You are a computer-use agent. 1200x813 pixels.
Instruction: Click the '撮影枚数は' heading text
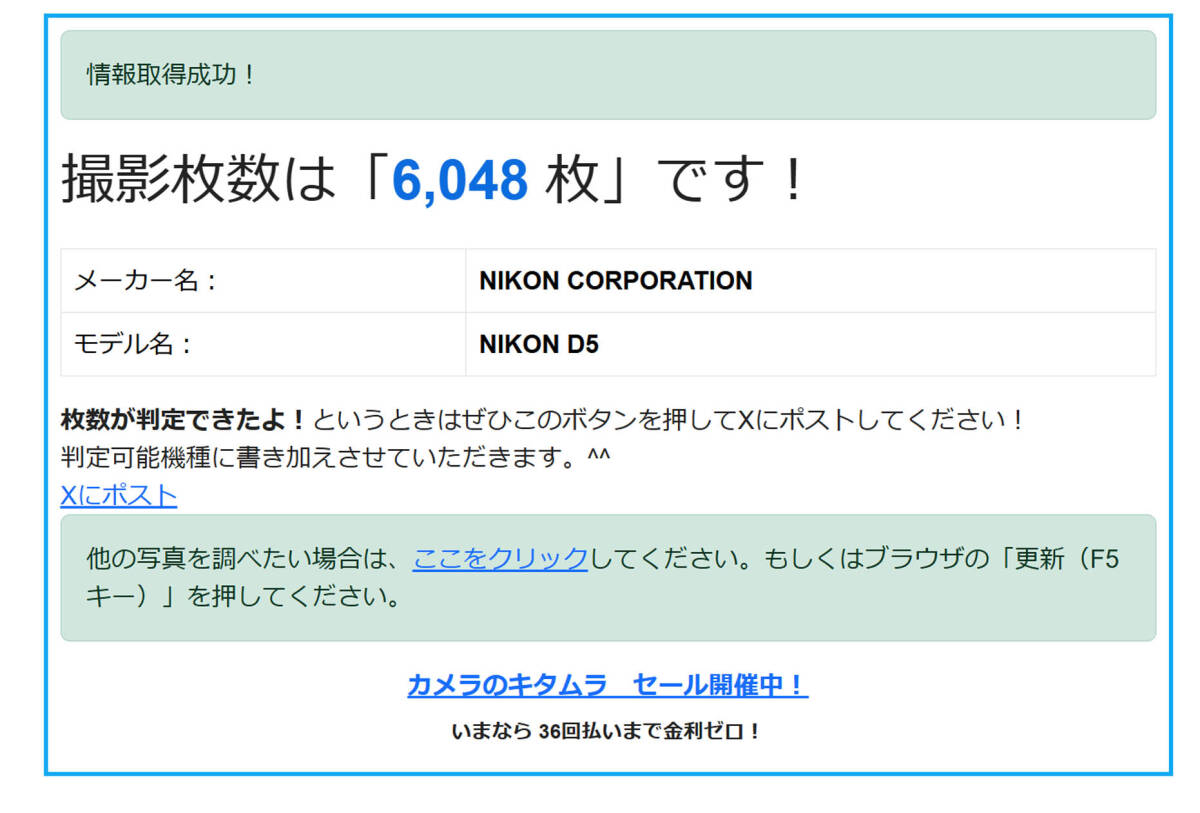pyautogui.click(x=196, y=180)
